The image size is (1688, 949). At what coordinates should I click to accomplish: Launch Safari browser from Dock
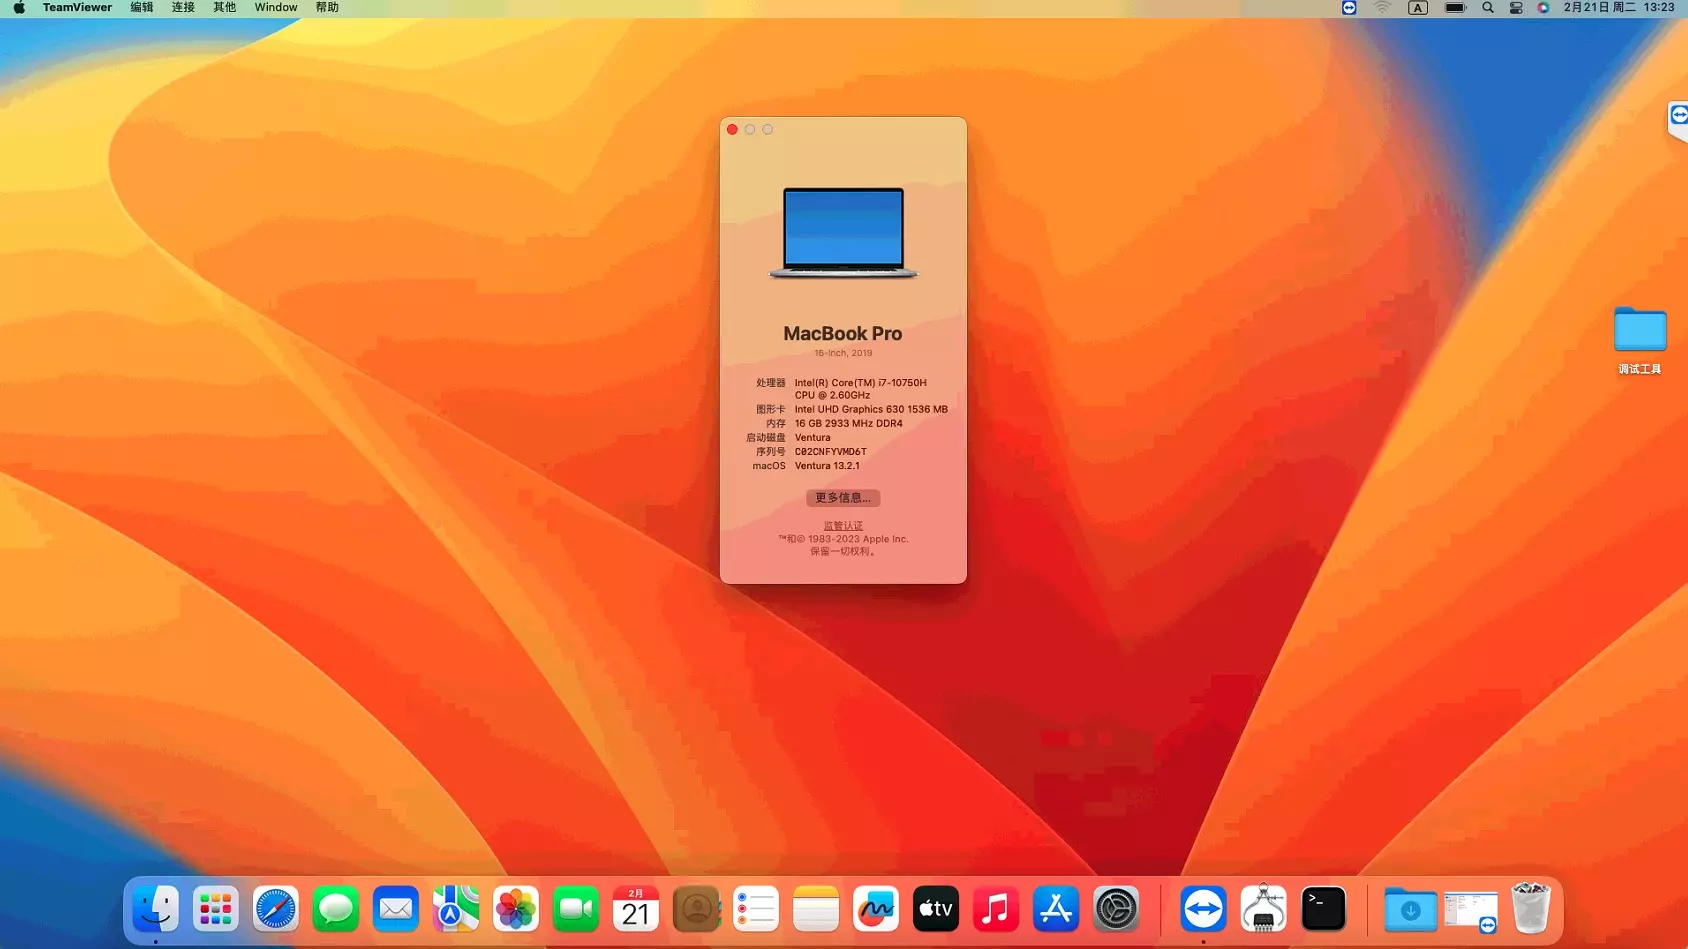pyautogui.click(x=276, y=909)
